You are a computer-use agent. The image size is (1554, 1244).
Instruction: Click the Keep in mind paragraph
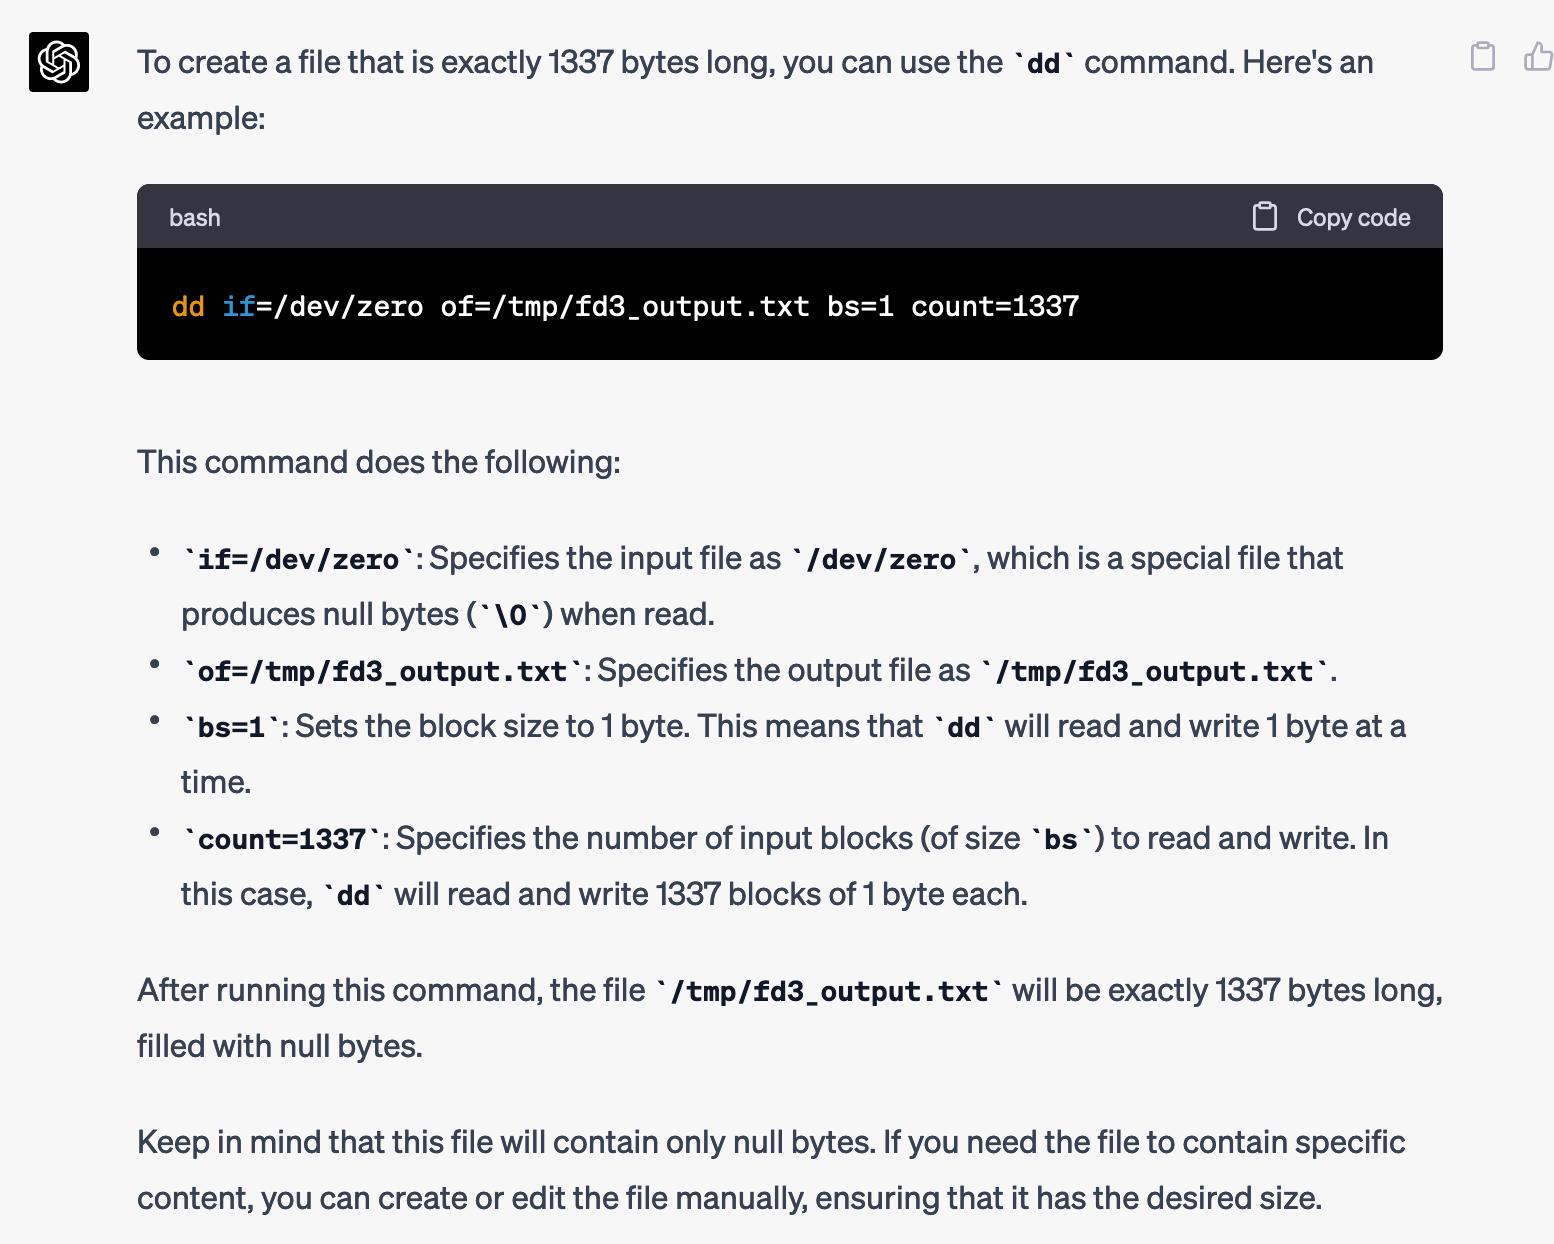(771, 1170)
